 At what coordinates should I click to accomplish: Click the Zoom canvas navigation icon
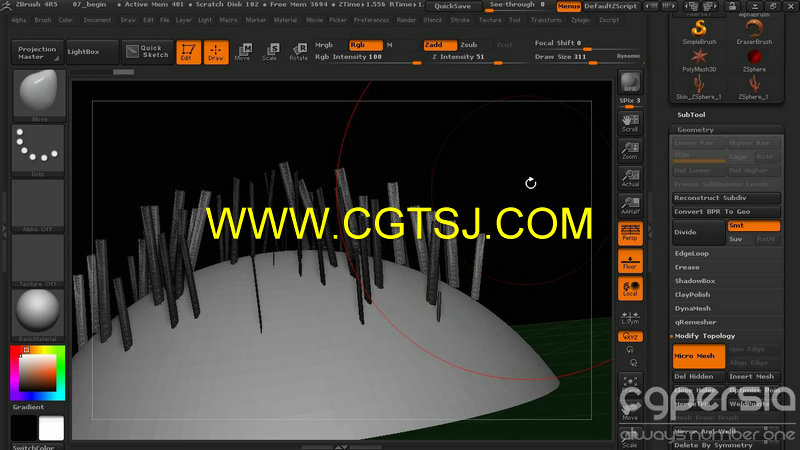pos(630,151)
